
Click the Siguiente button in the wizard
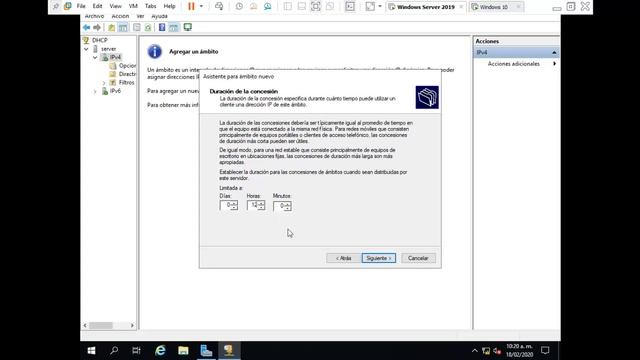coord(378,258)
